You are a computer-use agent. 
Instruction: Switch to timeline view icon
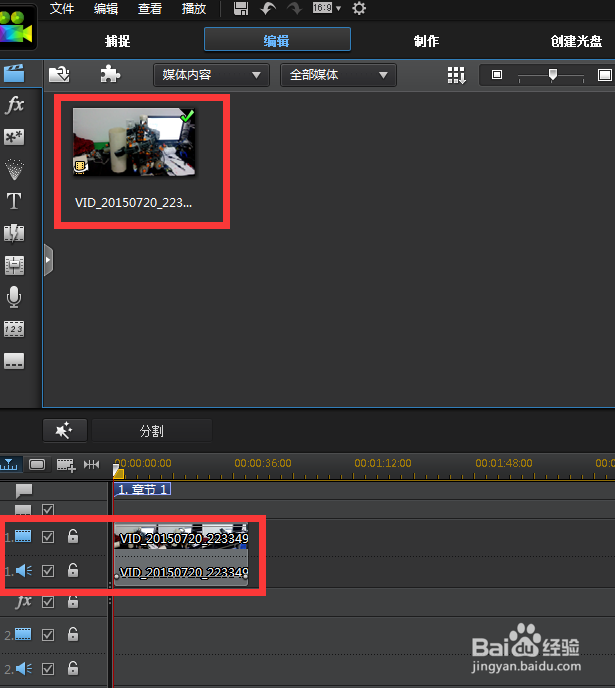[9, 464]
